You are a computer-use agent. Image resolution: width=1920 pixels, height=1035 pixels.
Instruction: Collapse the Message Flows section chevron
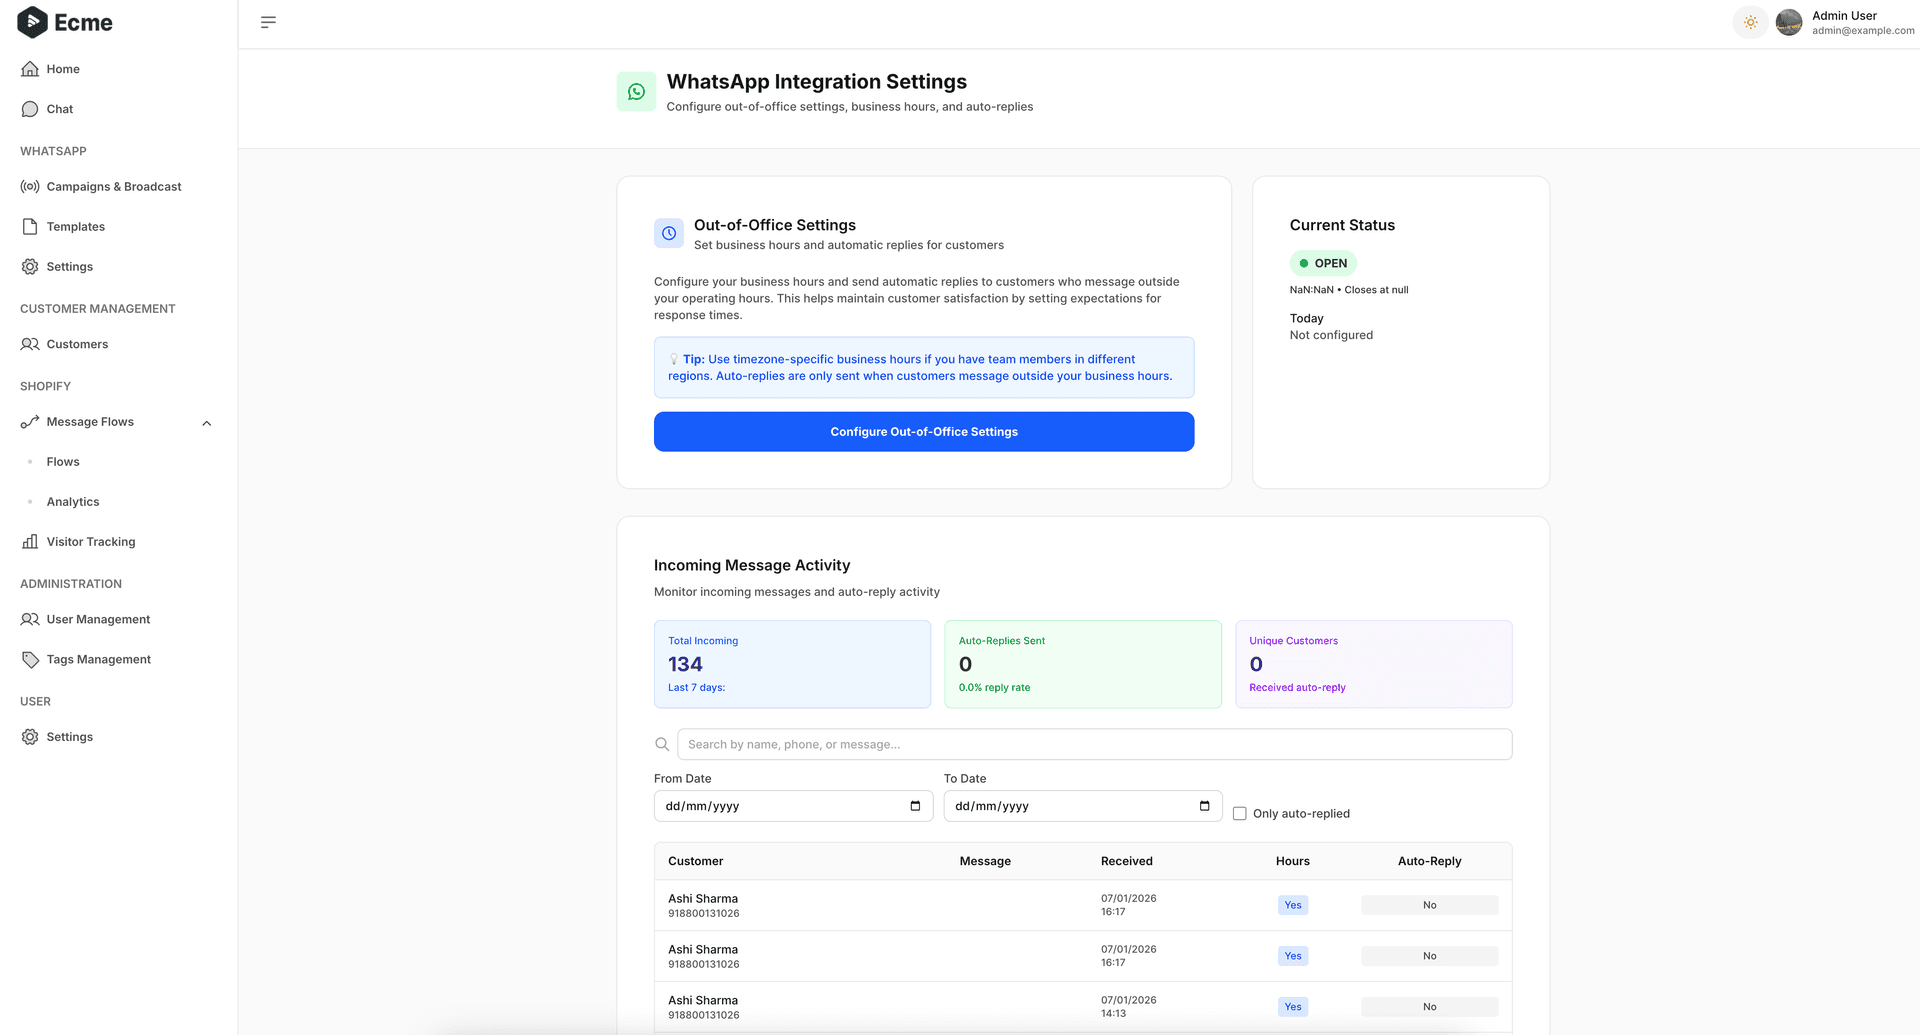point(207,423)
